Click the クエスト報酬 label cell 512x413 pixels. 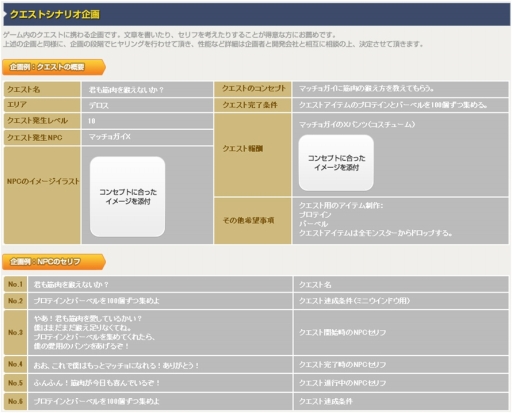[253, 155]
